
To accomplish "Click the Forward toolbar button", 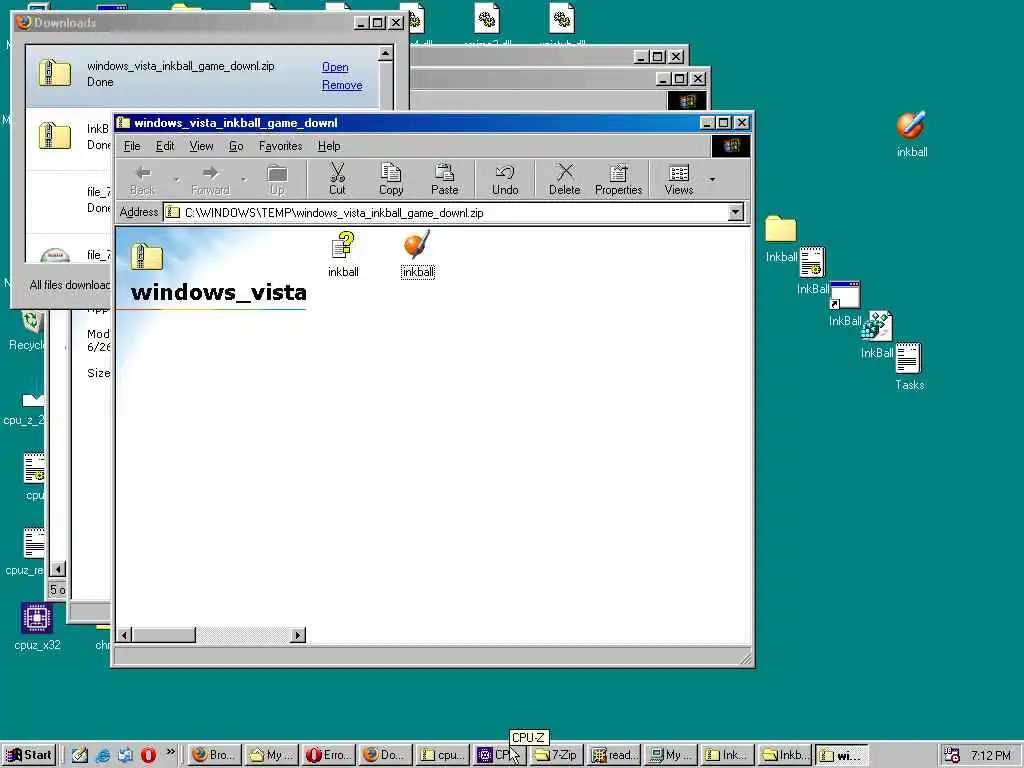I will coord(210,179).
